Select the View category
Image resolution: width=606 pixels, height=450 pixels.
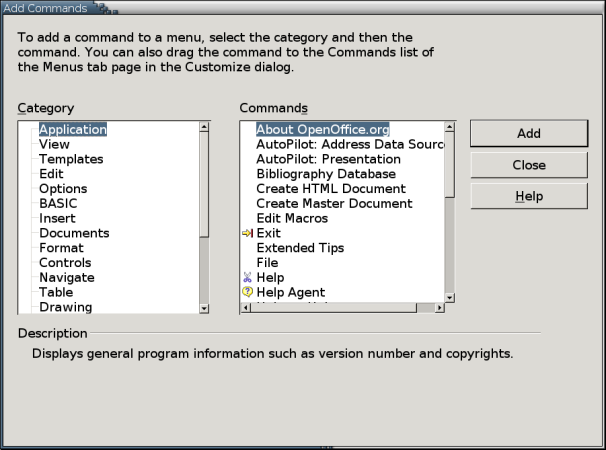click(54, 144)
